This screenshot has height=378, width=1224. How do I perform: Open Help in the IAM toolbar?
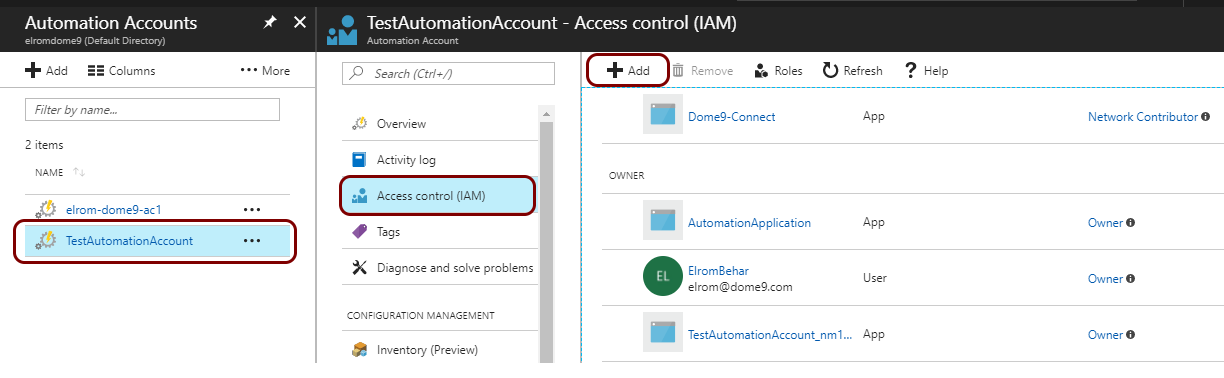coord(926,71)
